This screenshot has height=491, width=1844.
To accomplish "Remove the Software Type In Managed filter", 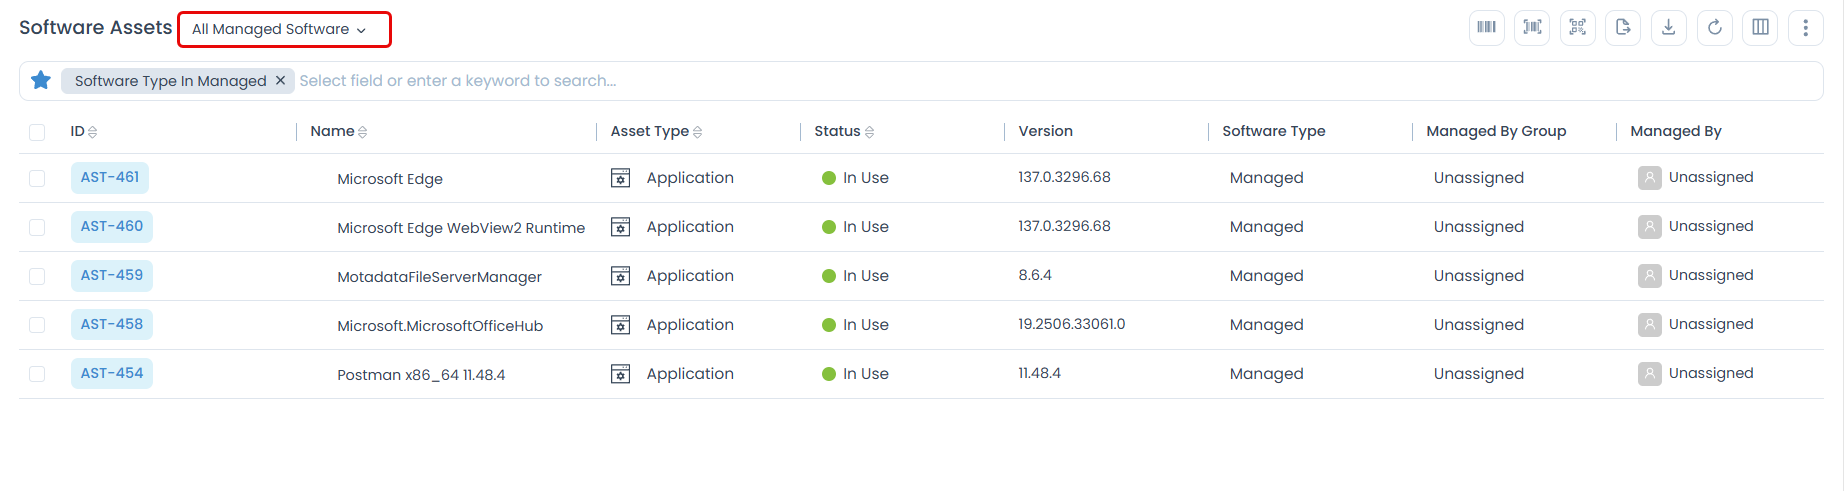I will (280, 80).
